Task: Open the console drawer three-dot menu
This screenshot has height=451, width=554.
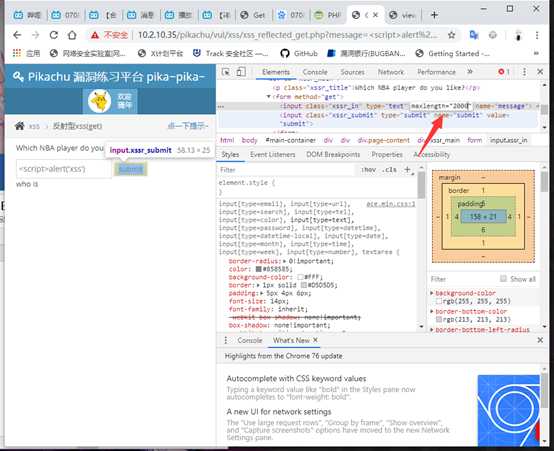Action: 226,340
